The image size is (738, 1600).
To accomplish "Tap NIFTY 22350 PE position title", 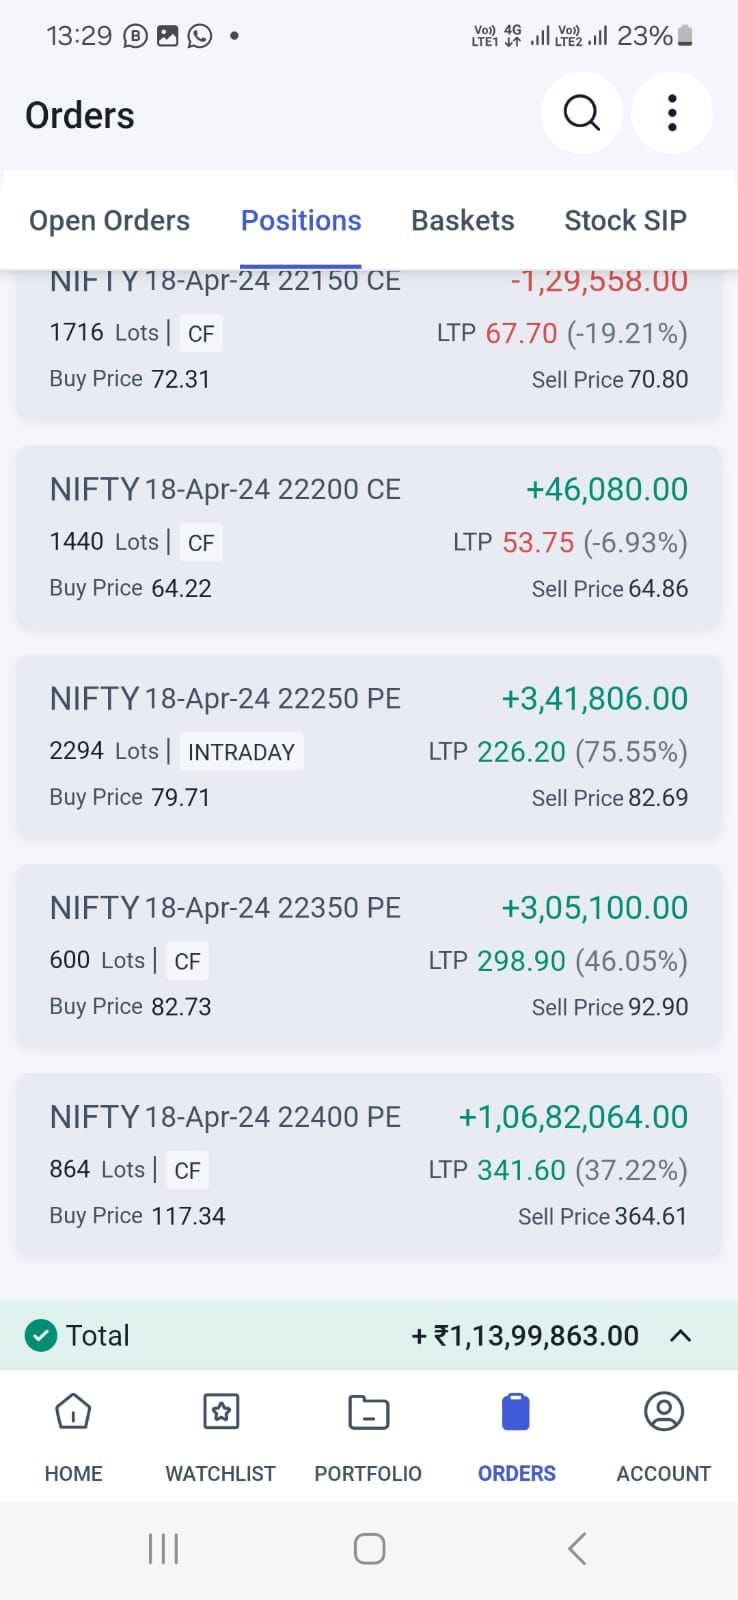I will (x=225, y=908).
